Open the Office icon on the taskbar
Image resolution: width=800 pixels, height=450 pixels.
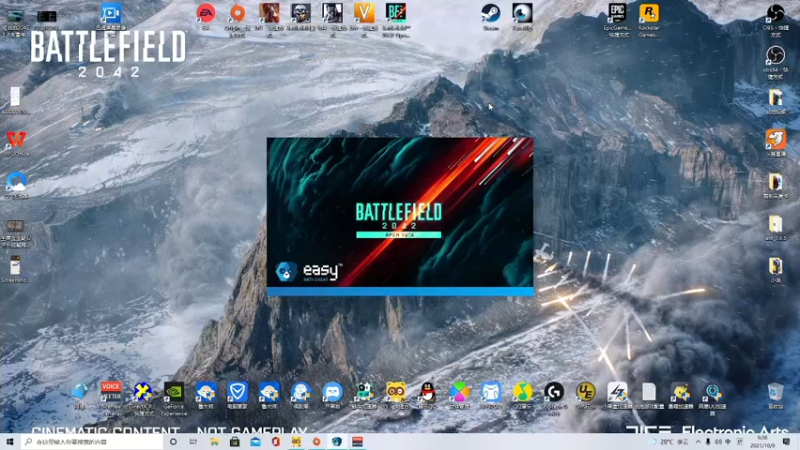(276, 441)
